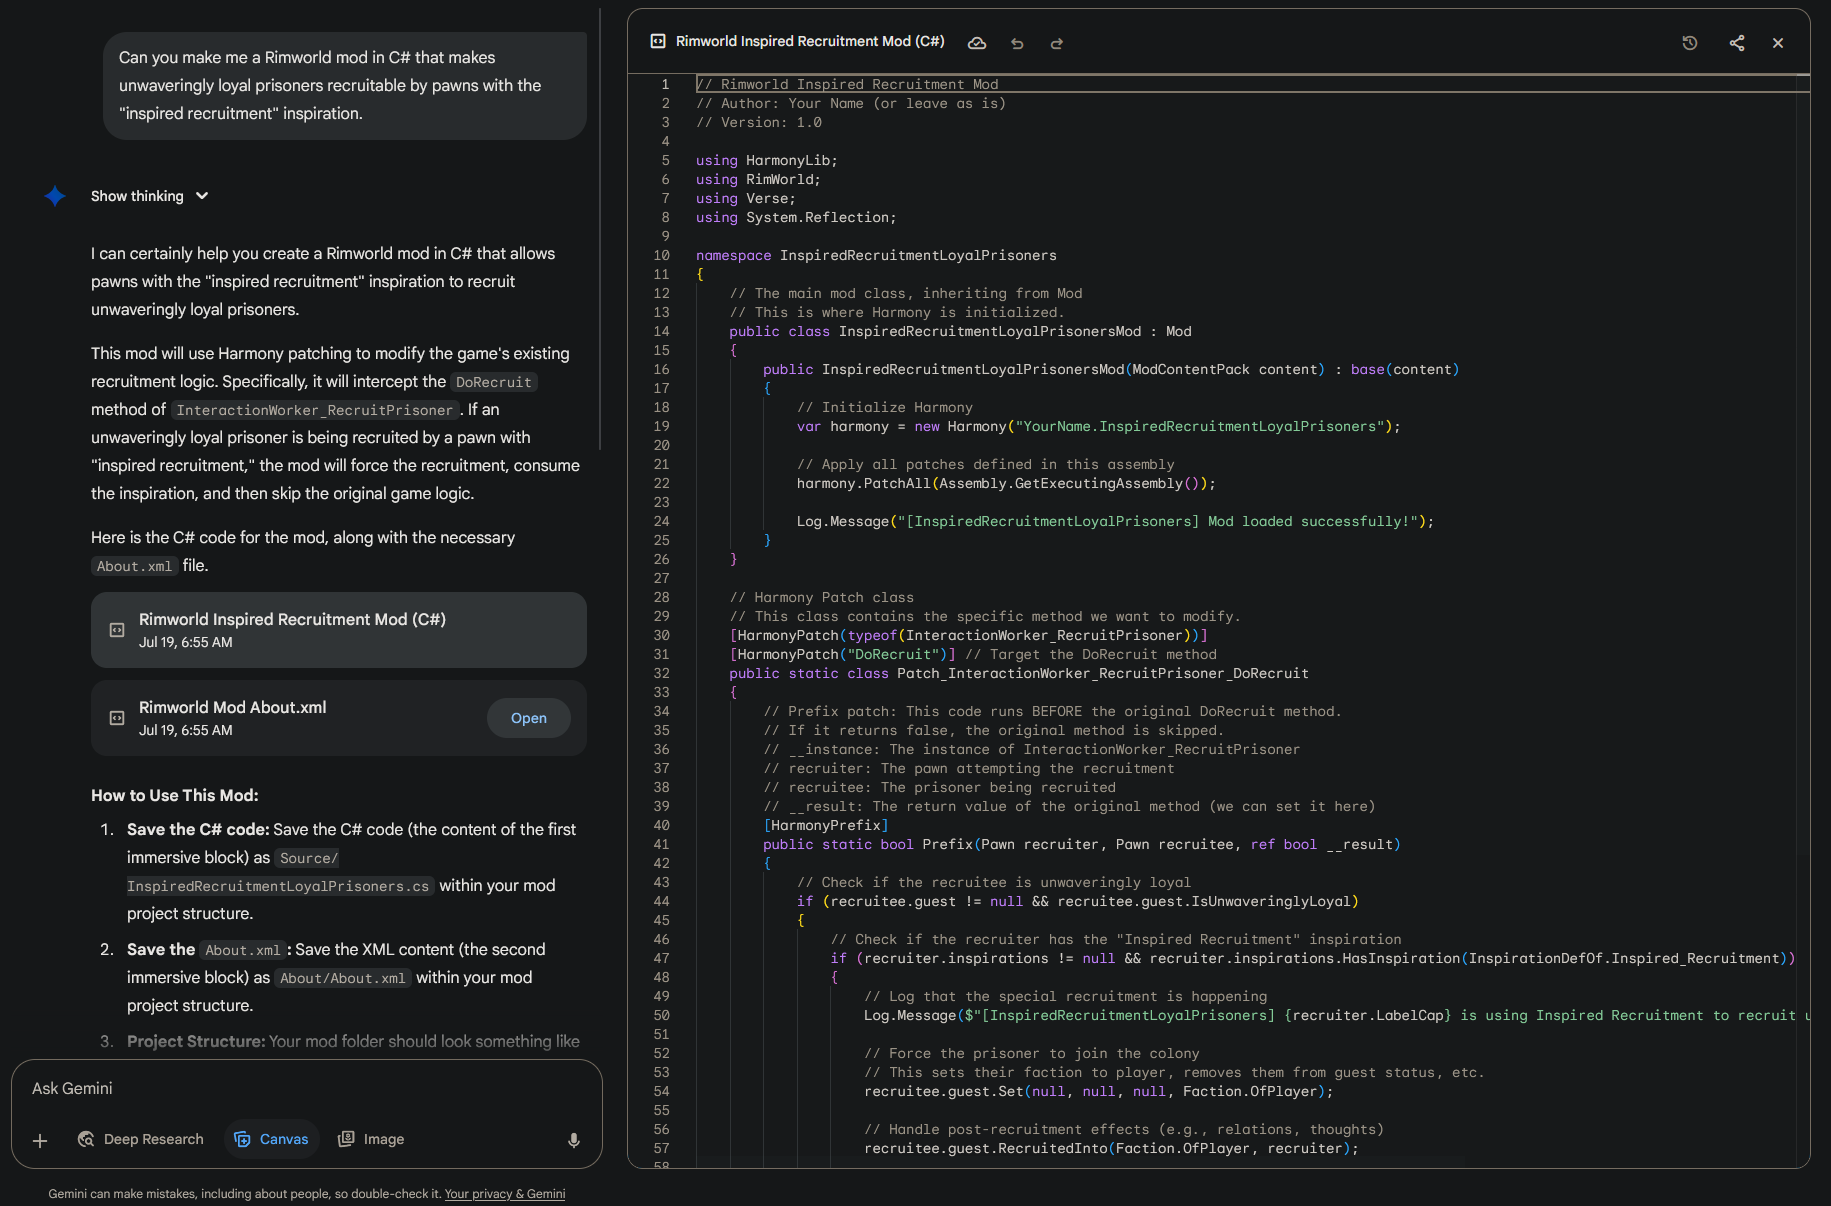Click the share icon in the canvas header
Image resolution: width=1831 pixels, height=1206 pixels.
pos(1737,43)
